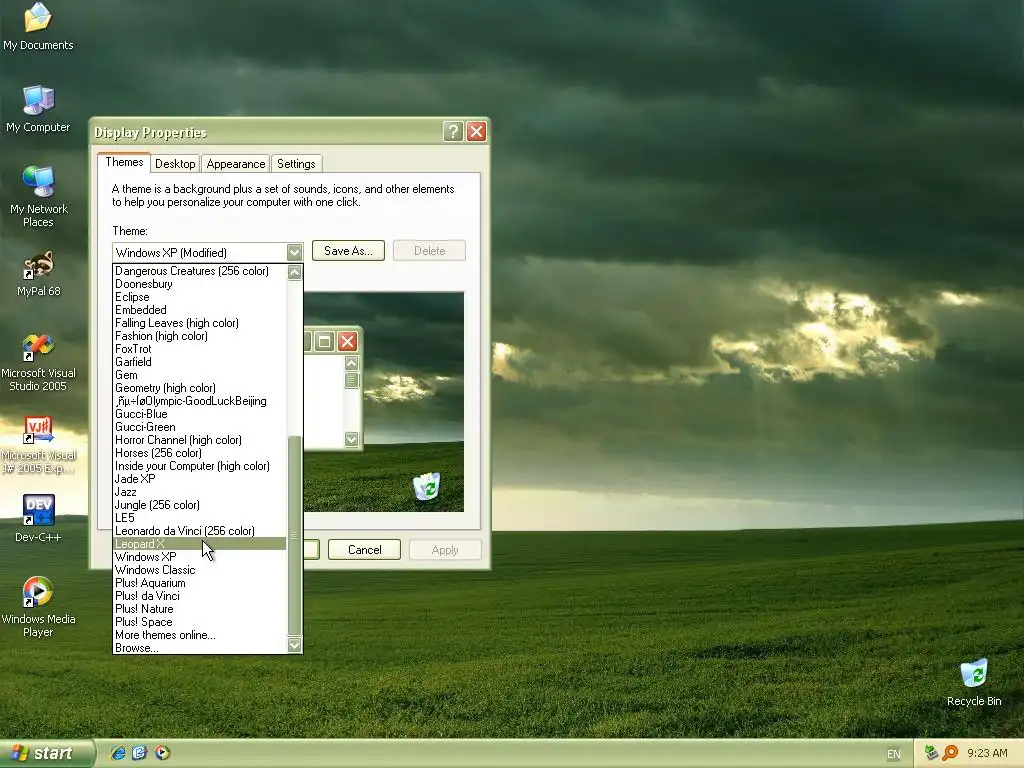This screenshot has height=768, width=1024.
Task: Select the Visual J# 2005 Express shortcut
Action: click(x=38, y=445)
